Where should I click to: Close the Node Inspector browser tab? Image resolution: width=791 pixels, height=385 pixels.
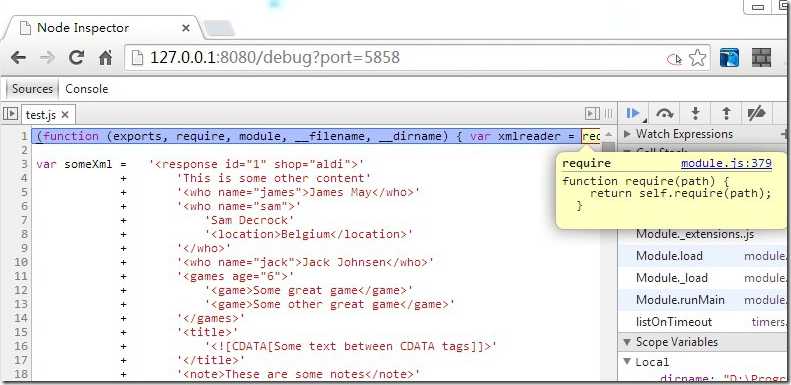click(186, 28)
